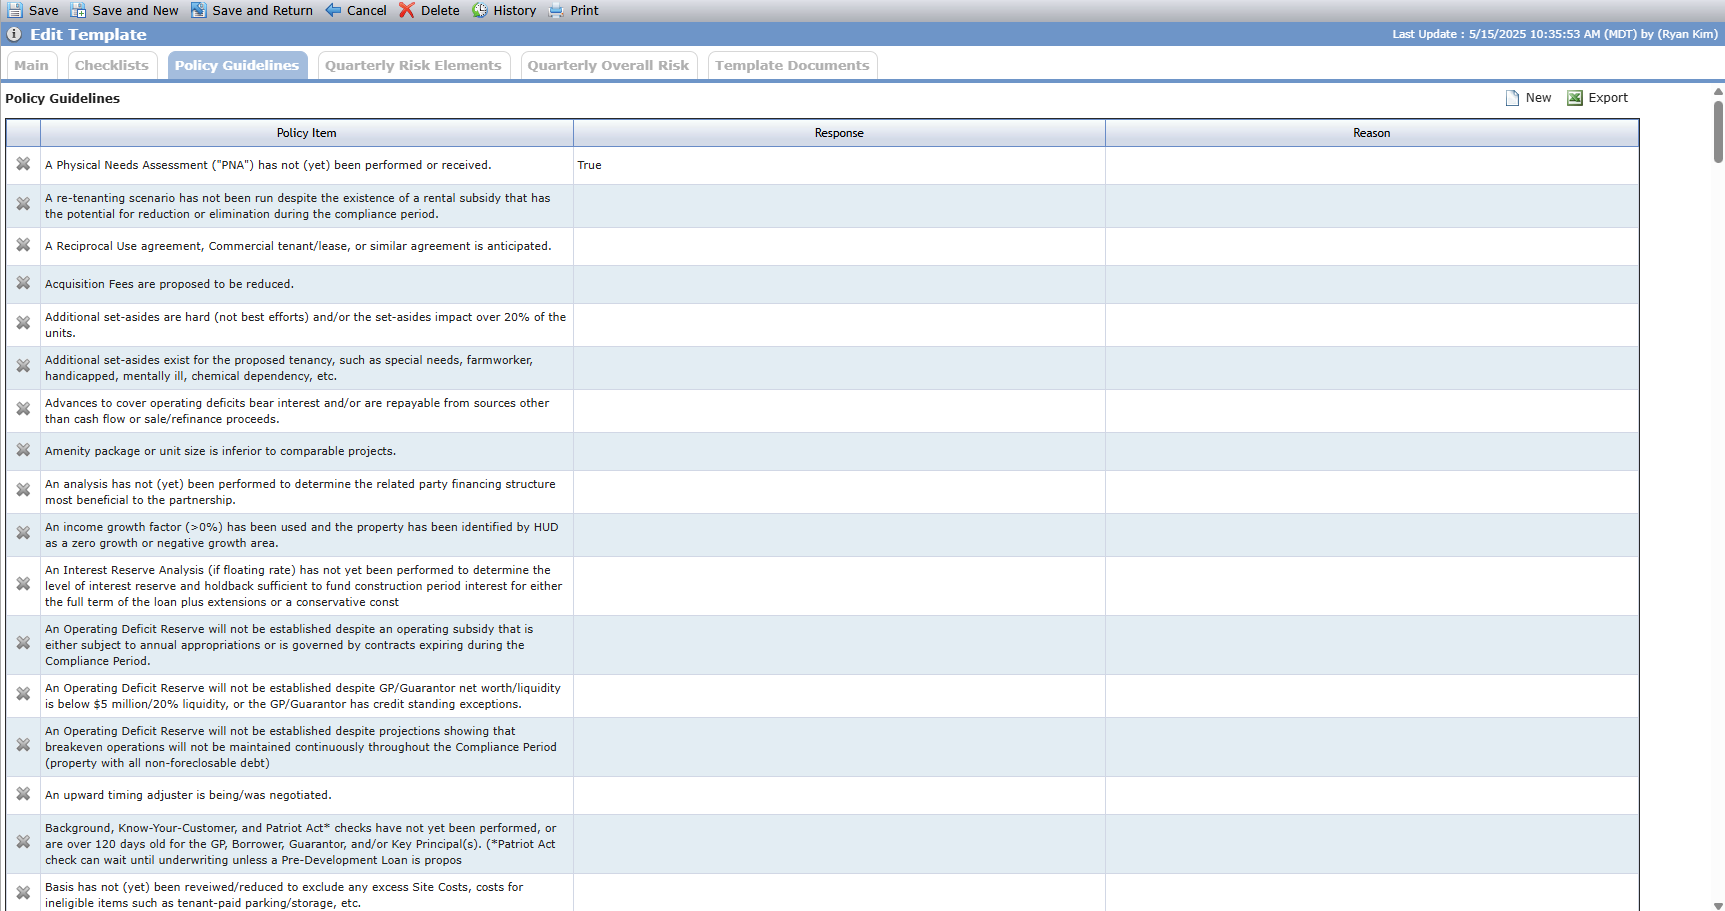Remove the operating subsidy Deficit Reserve row
The width and height of the screenshot is (1725, 911).
pyautogui.click(x=23, y=643)
